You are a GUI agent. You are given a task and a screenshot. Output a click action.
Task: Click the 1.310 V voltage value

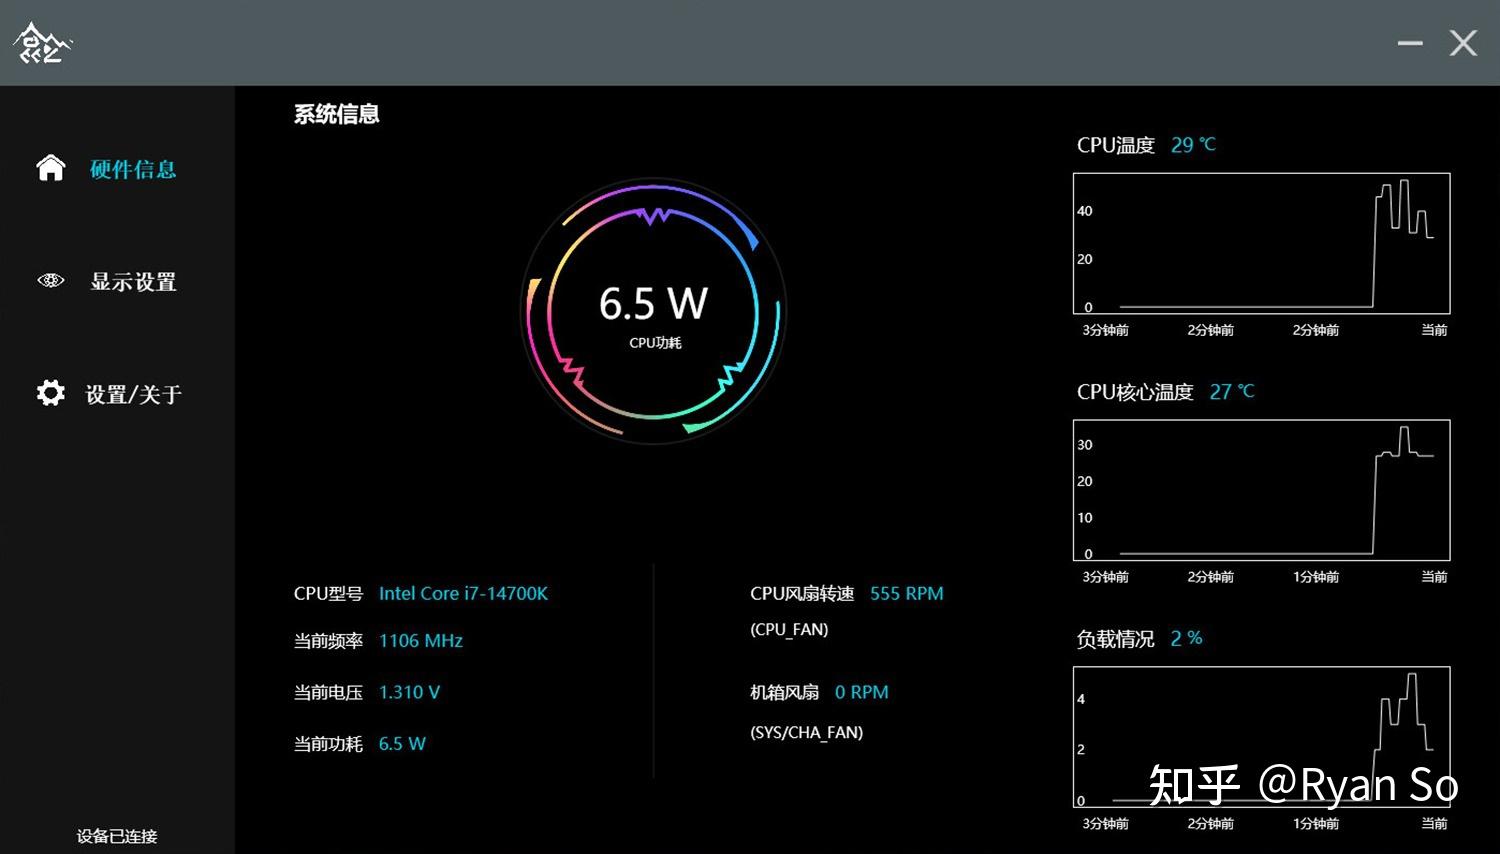coord(409,692)
